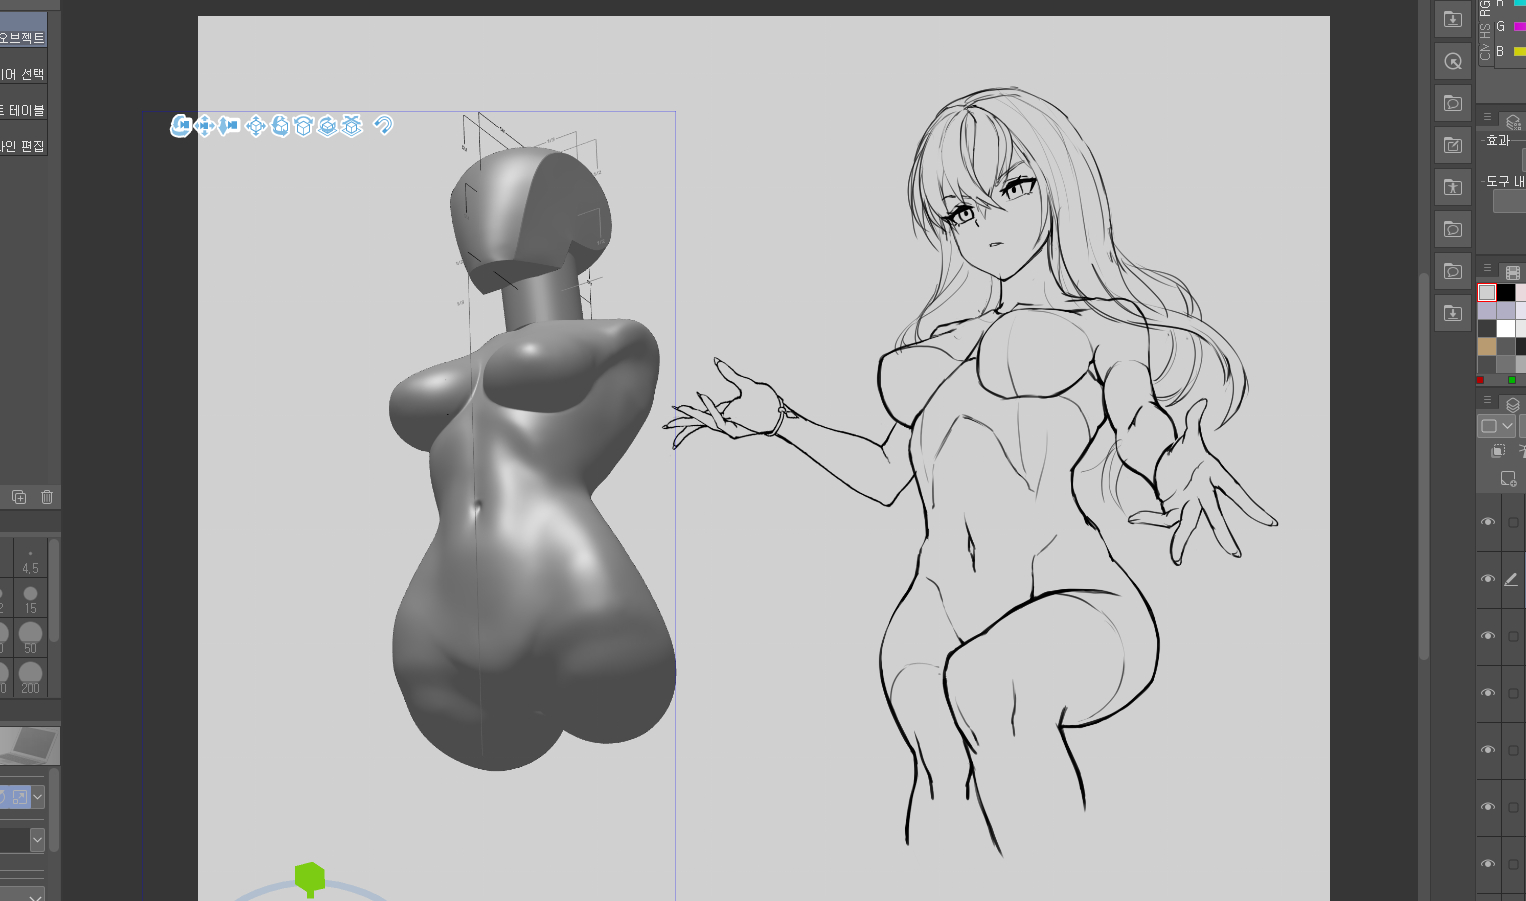The height and width of the screenshot is (901, 1526).
Task: Click the camera rotate icon on 3D launcher
Action: (181, 125)
